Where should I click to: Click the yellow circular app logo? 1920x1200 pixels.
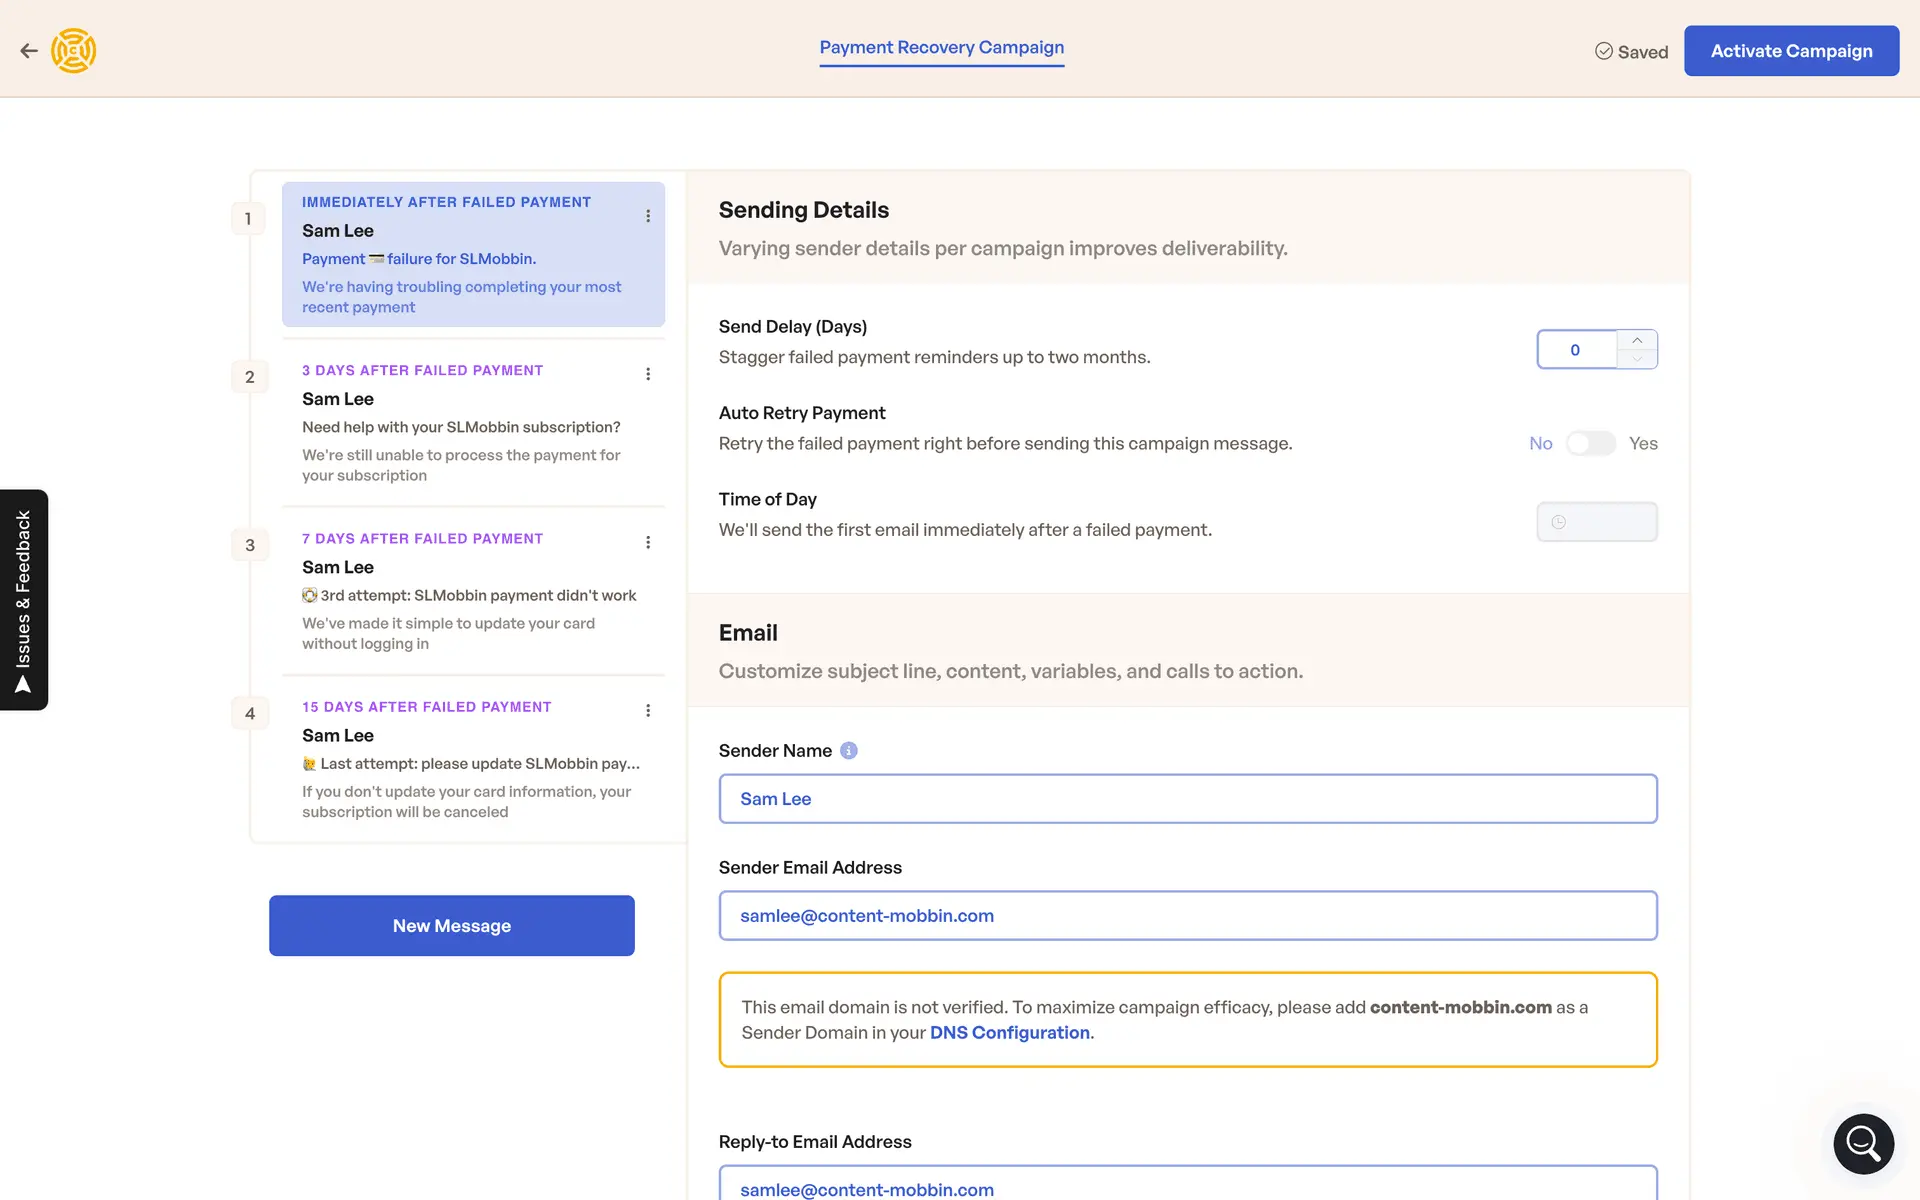[74, 51]
